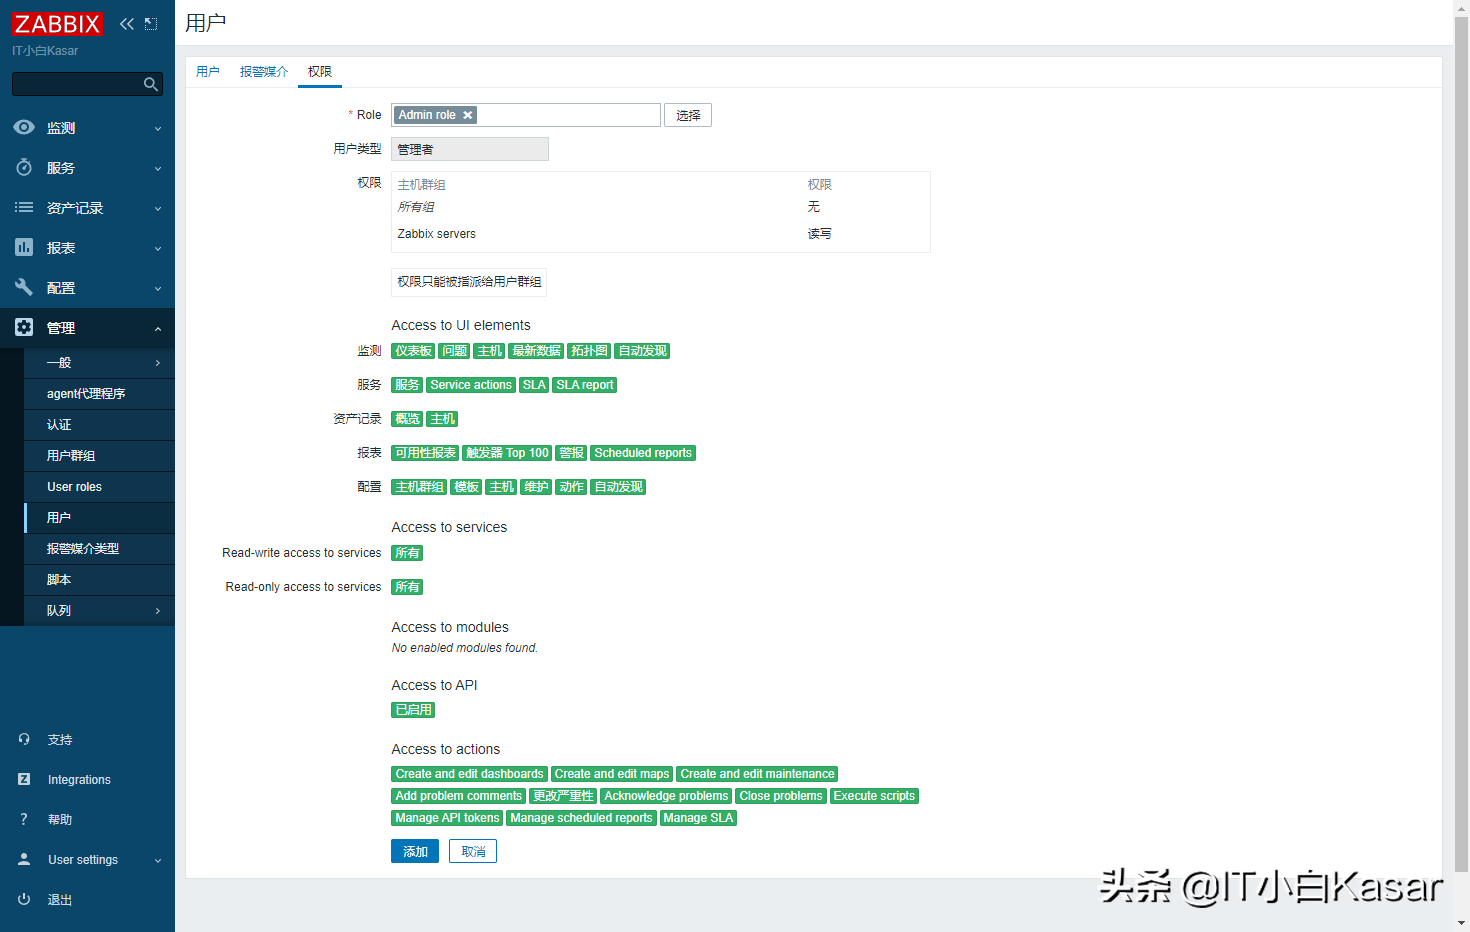Click the sidebar kiosk mode icon
This screenshot has width=1470, height=932.
[x=151, y=24]
